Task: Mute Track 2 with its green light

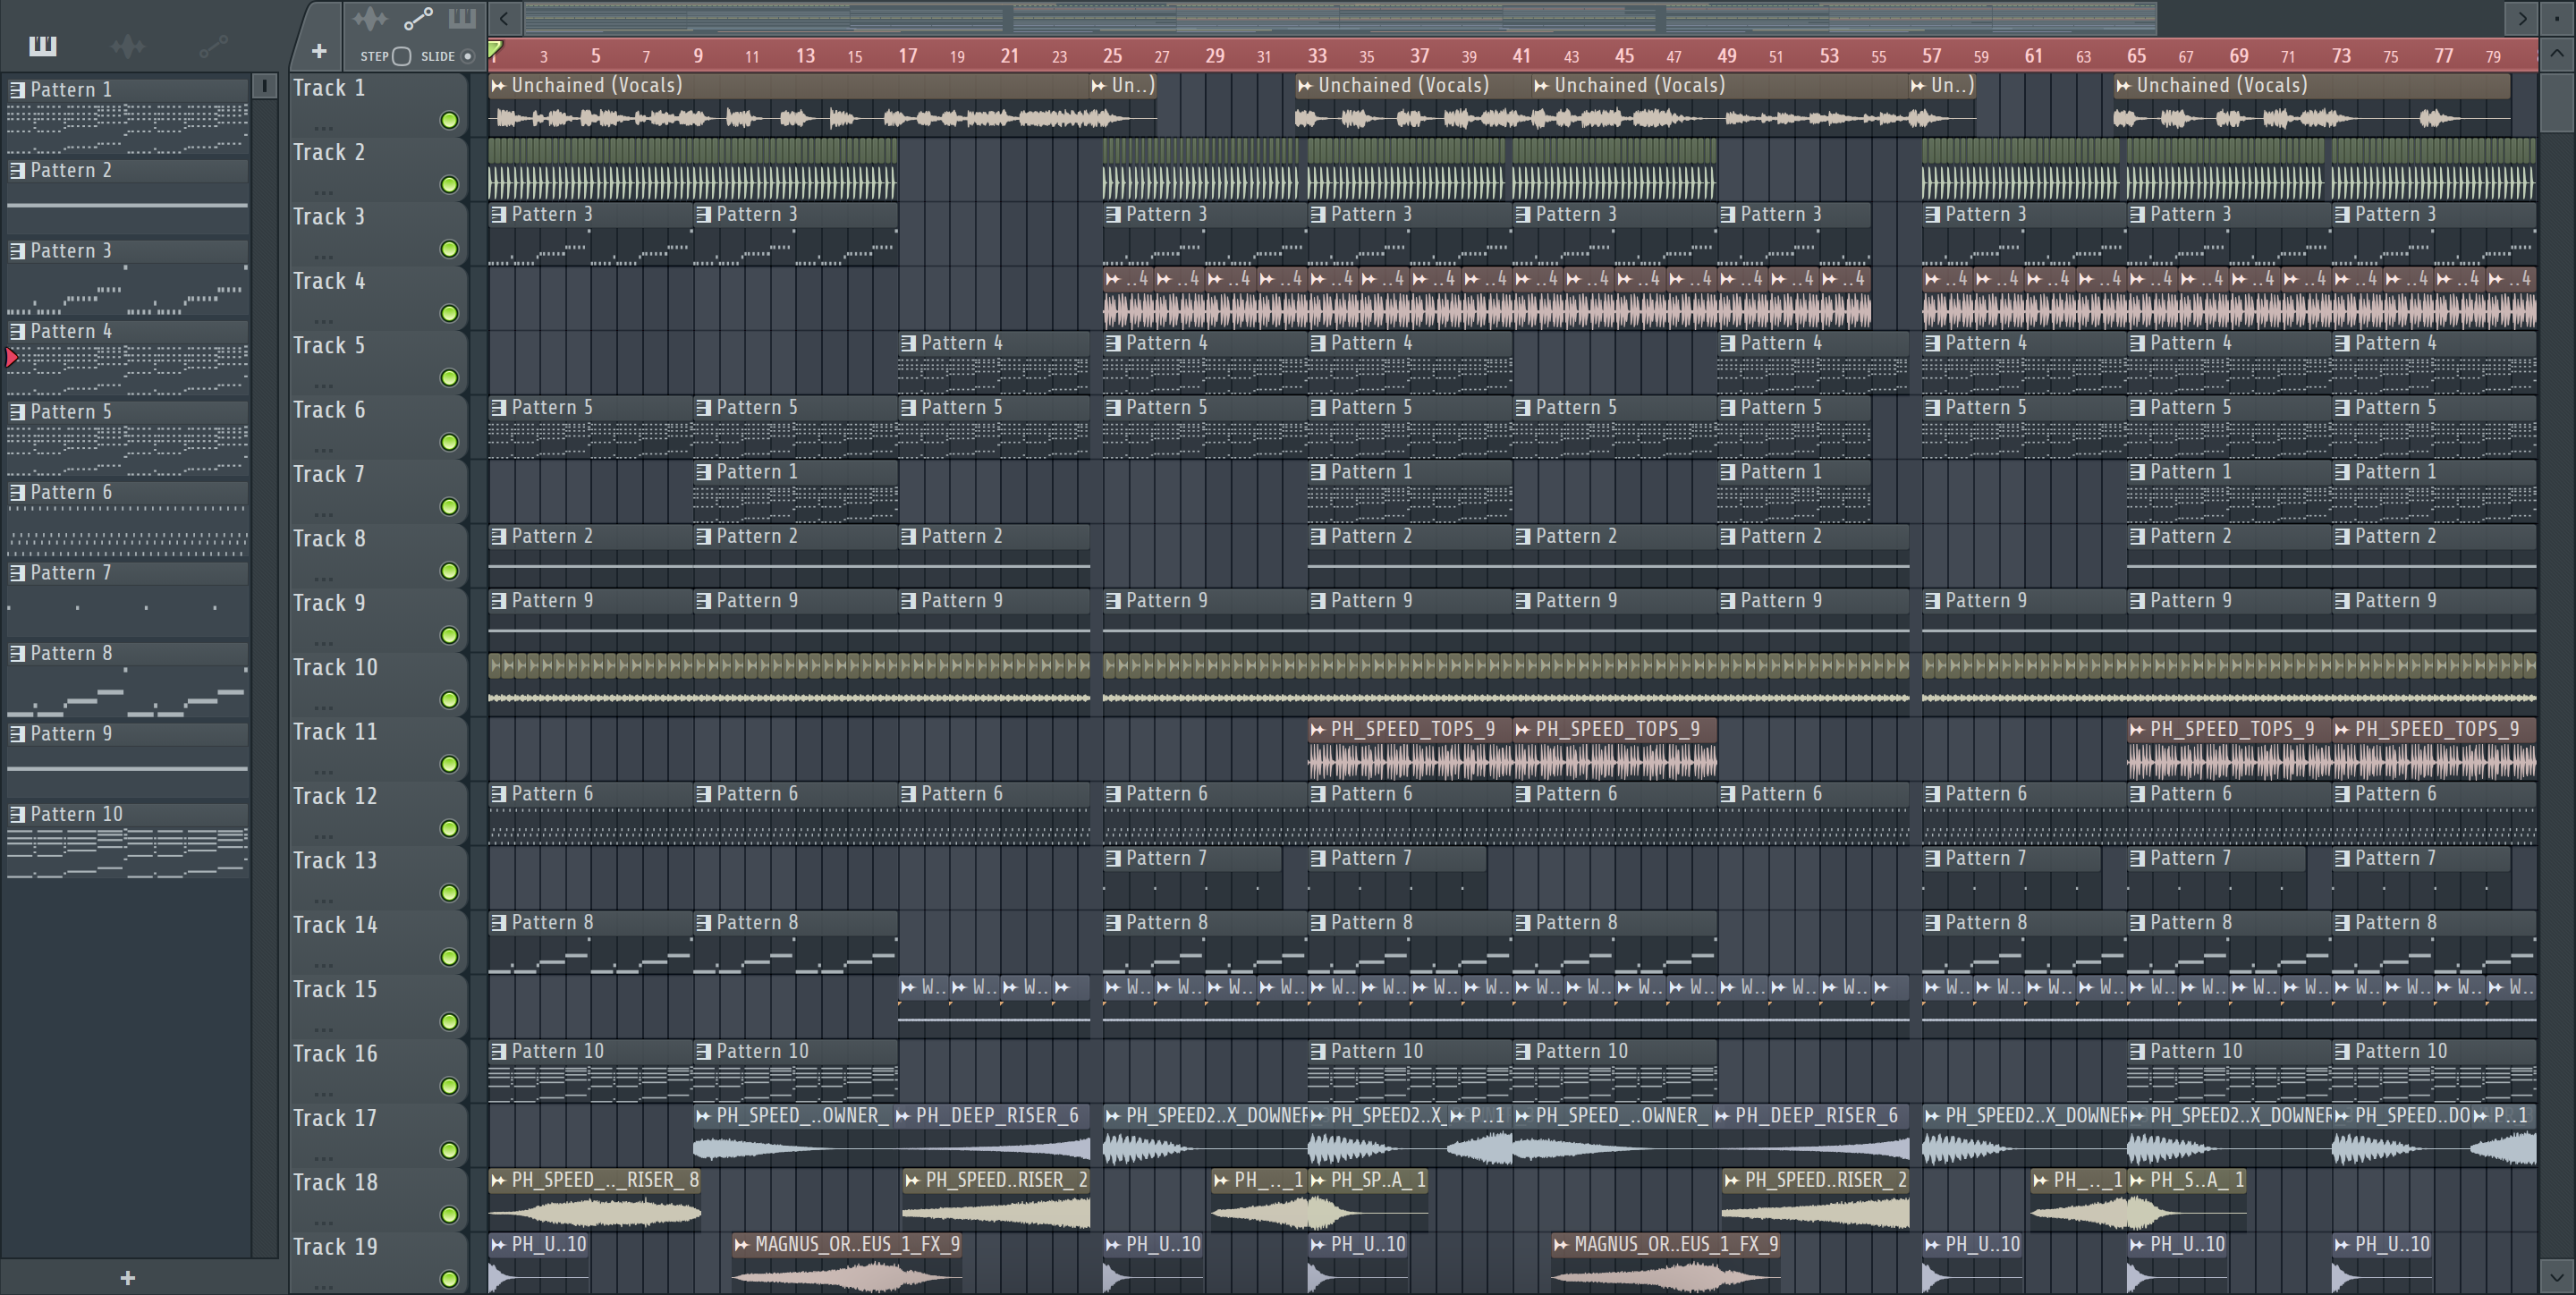Action: pos(449,185)
